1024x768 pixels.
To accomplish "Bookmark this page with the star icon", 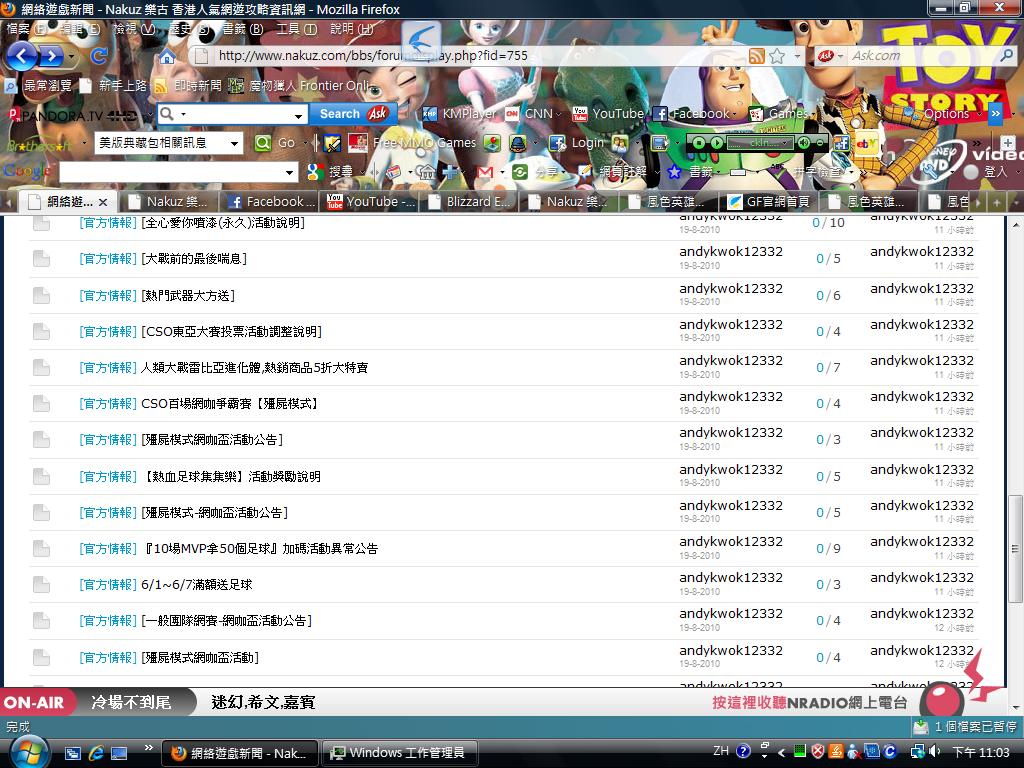I will (777, 56).
